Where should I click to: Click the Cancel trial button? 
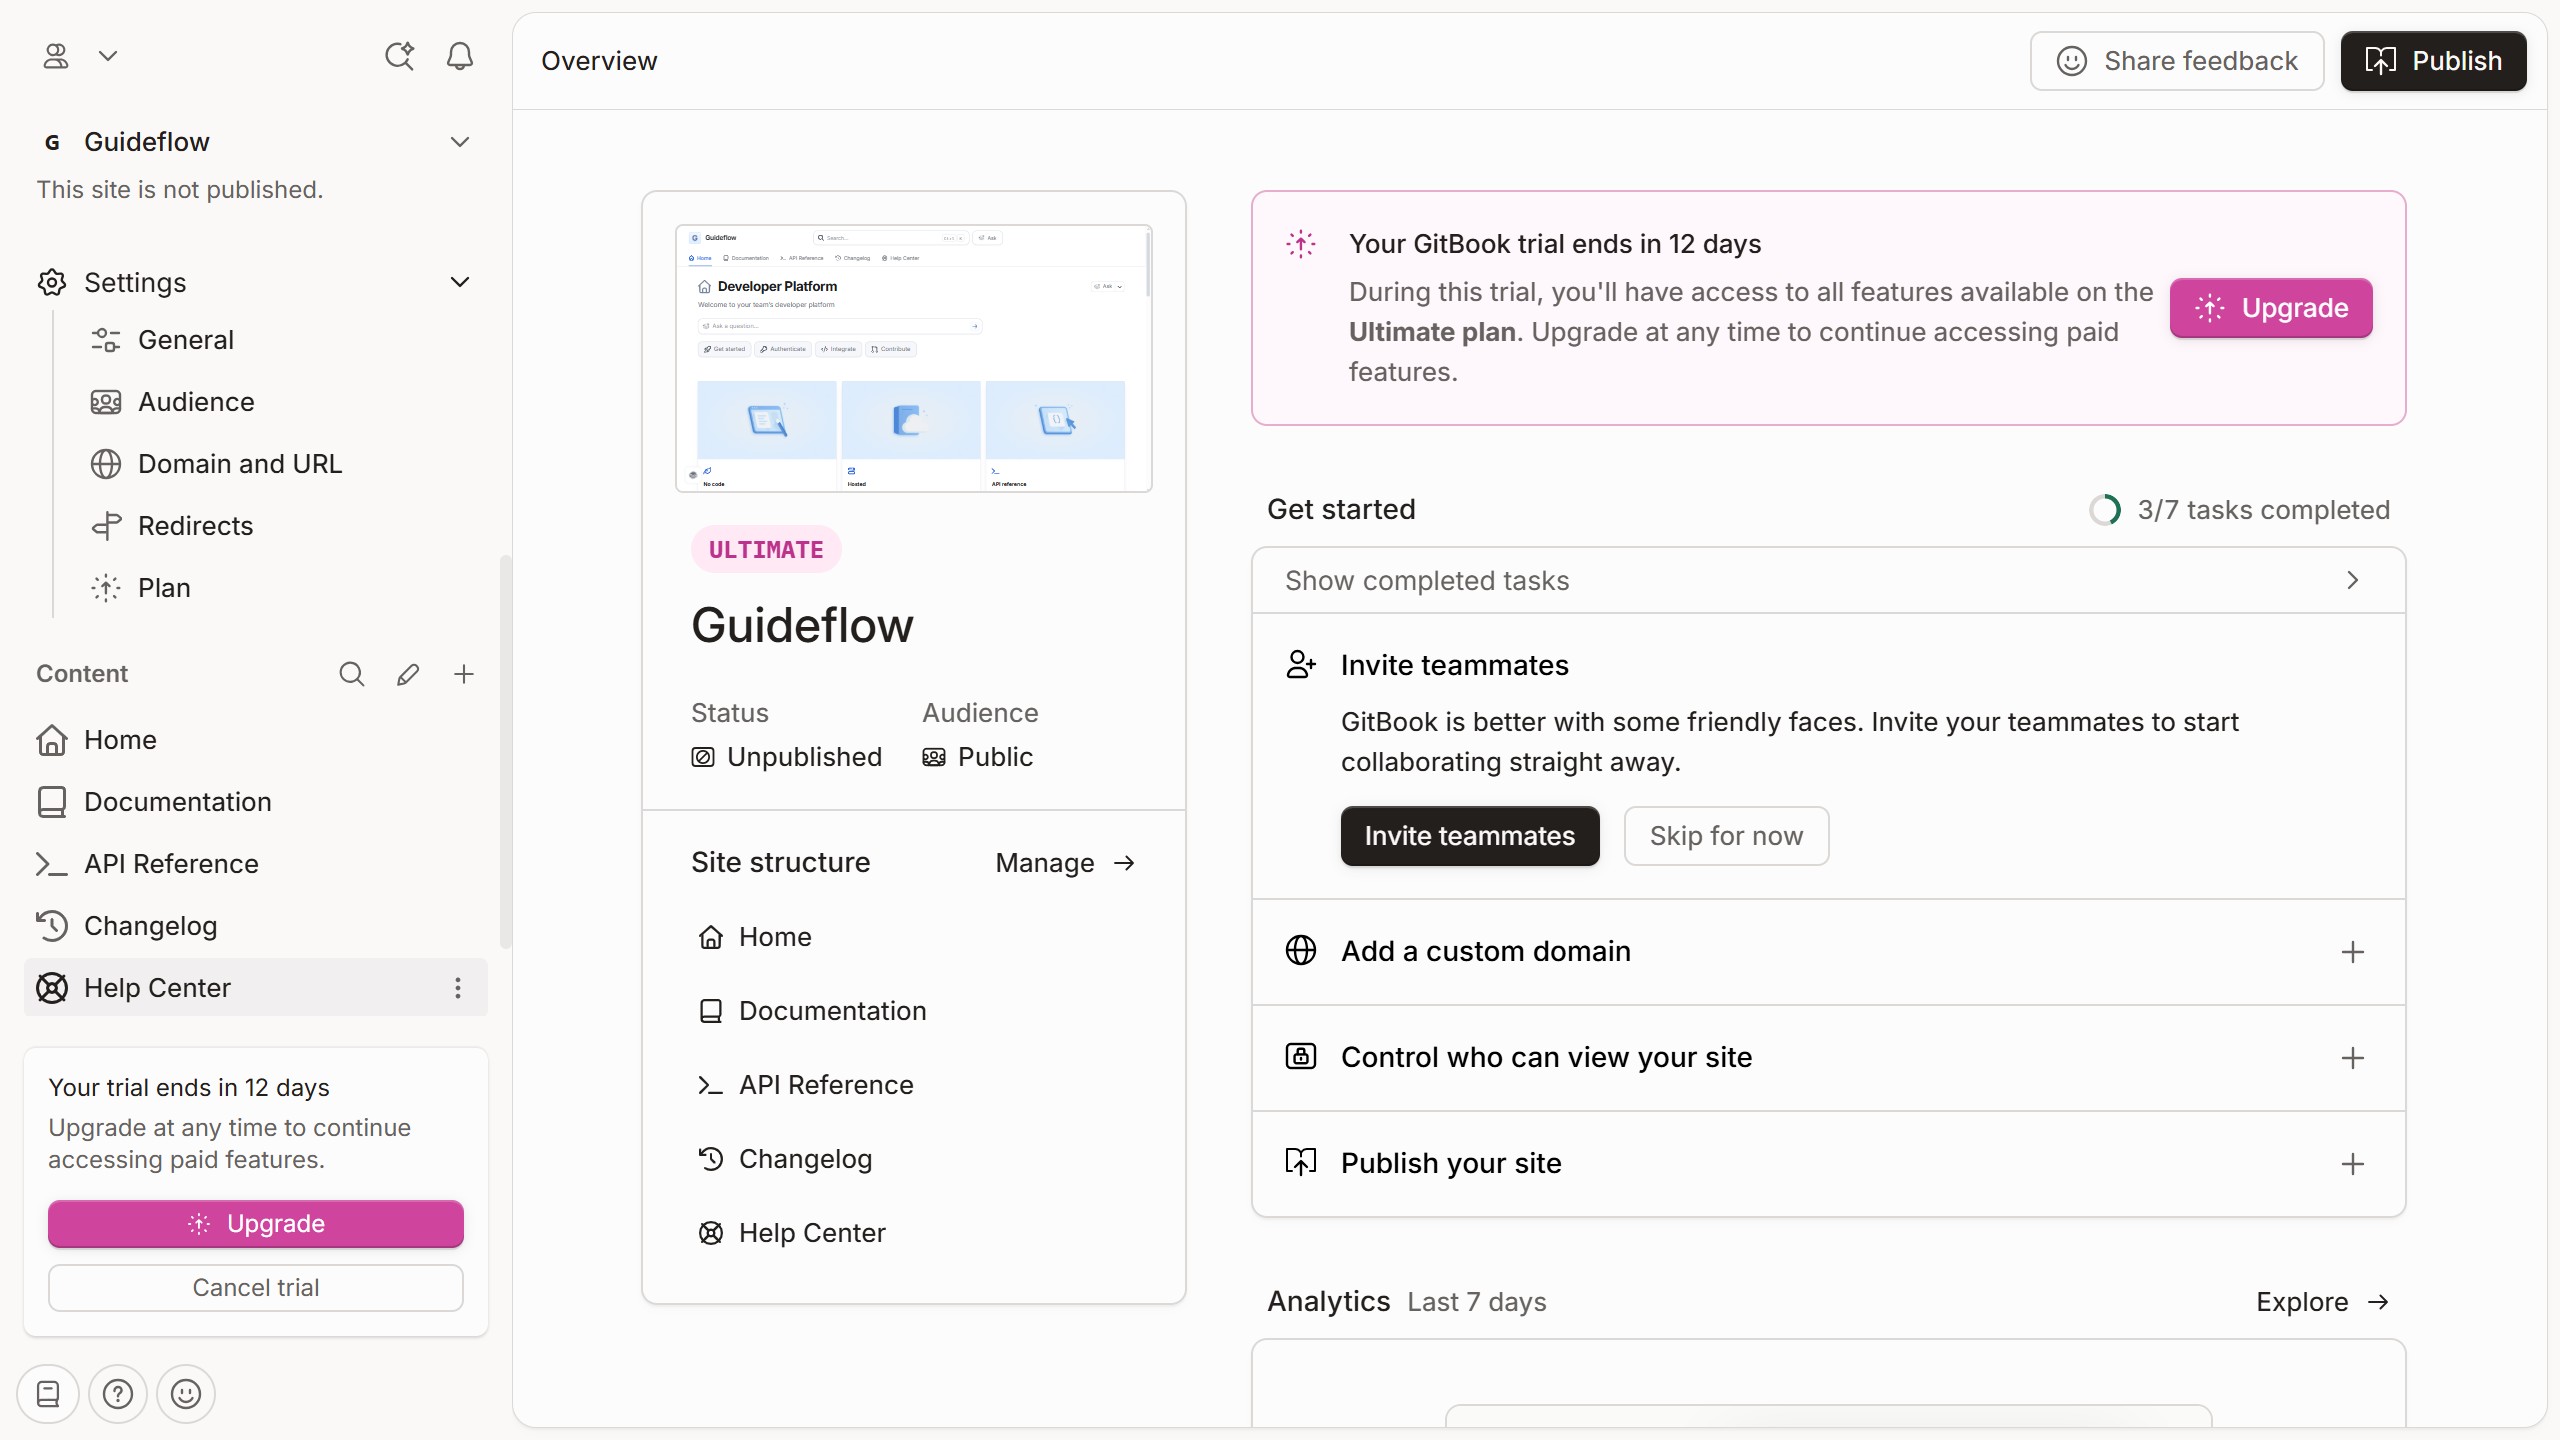click(256, 1288)
